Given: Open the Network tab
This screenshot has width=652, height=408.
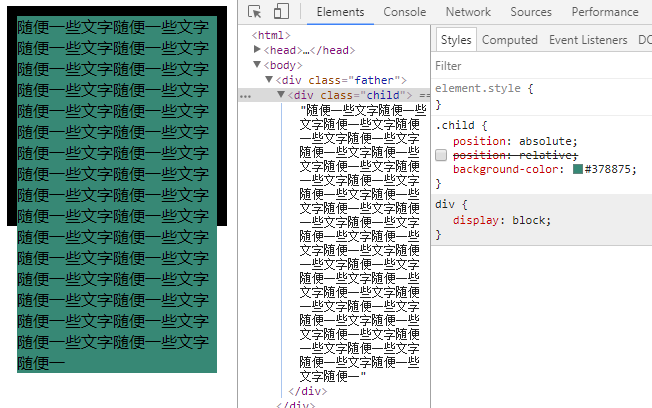Looking at the screenshot, I should (x=468, y=12).
